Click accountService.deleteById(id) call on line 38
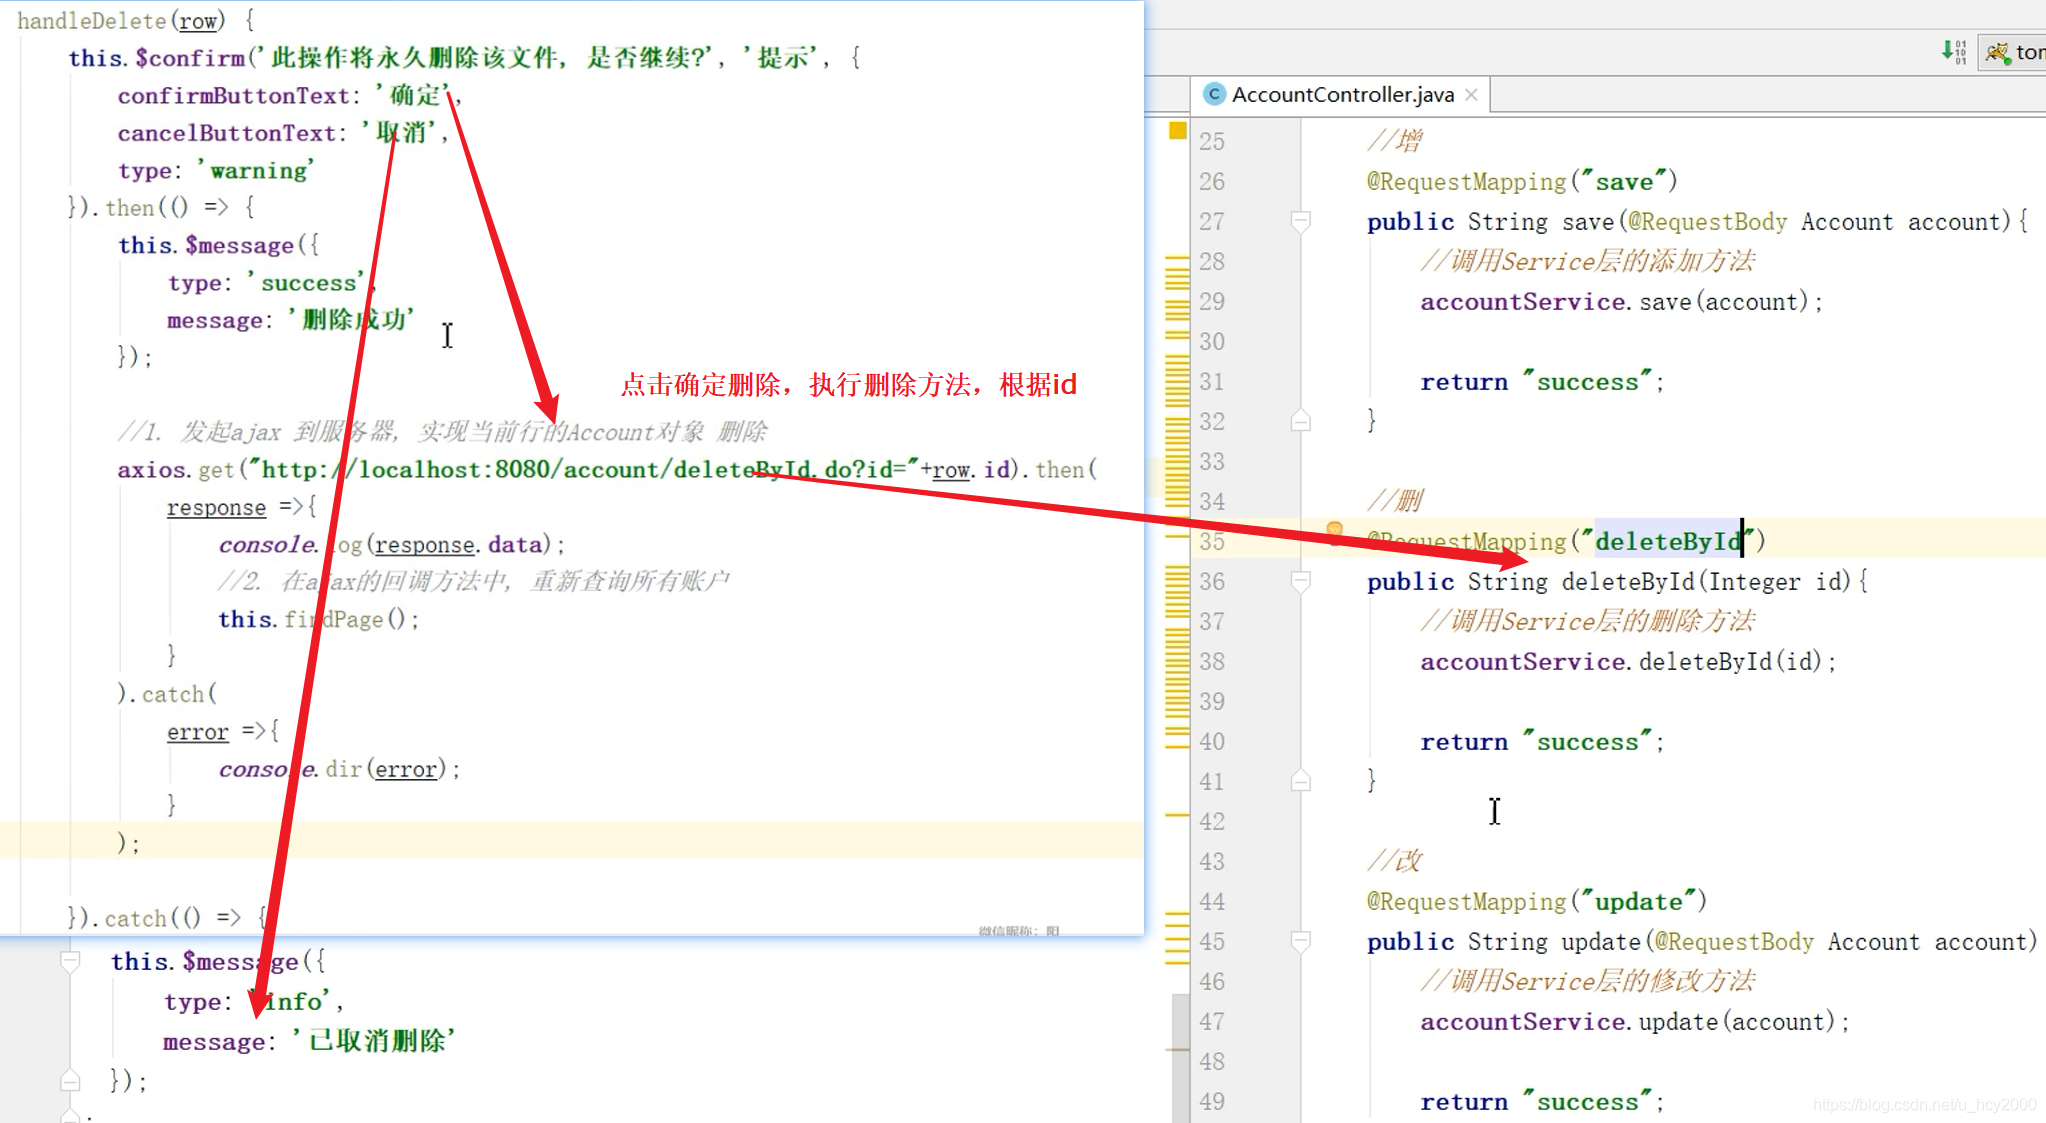 pyautogui.click(x=1628, y=662)
